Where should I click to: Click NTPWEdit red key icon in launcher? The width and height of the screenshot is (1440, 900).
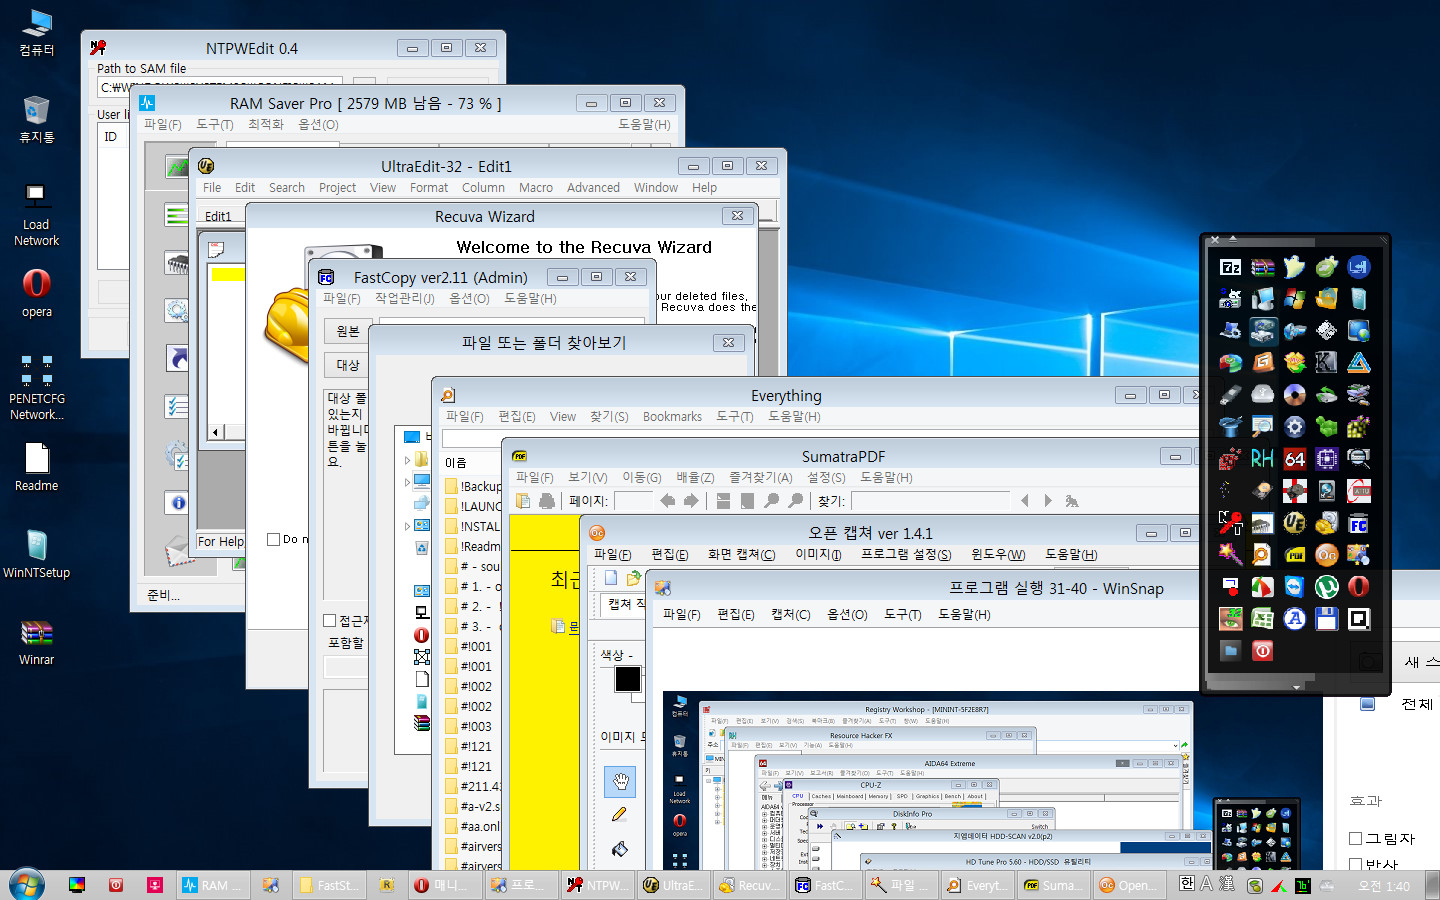(1231, 523)
